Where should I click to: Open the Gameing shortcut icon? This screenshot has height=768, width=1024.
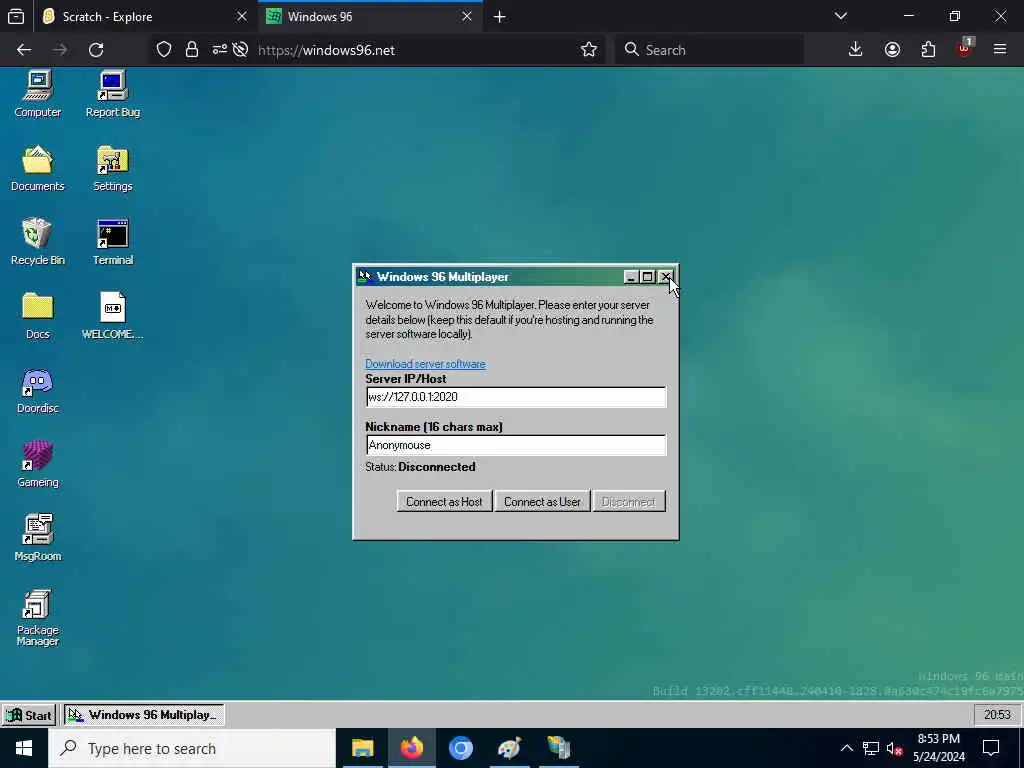pyautogui.click(x=37, y=464)
